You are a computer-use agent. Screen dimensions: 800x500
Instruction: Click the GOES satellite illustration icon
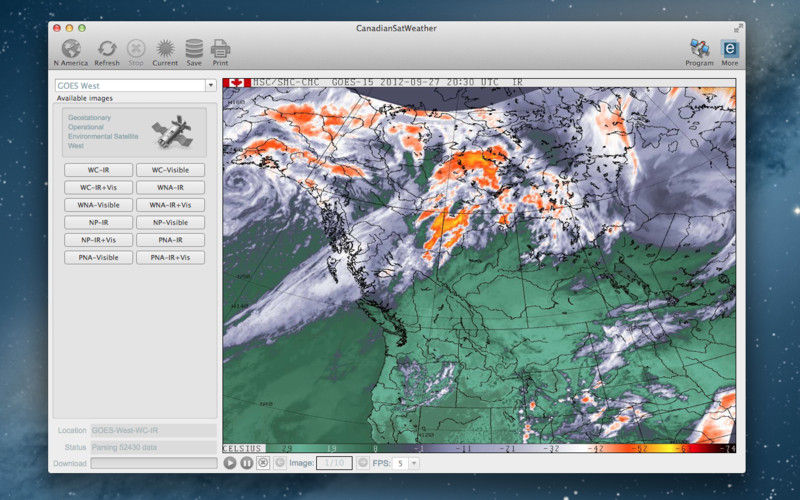(x=172, y=132)
